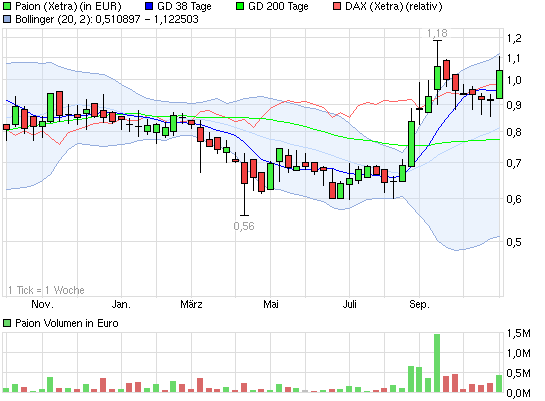Select the 'DAX (Xetra) (relativ)' legend label
The image size is (545, 401).
393,6
